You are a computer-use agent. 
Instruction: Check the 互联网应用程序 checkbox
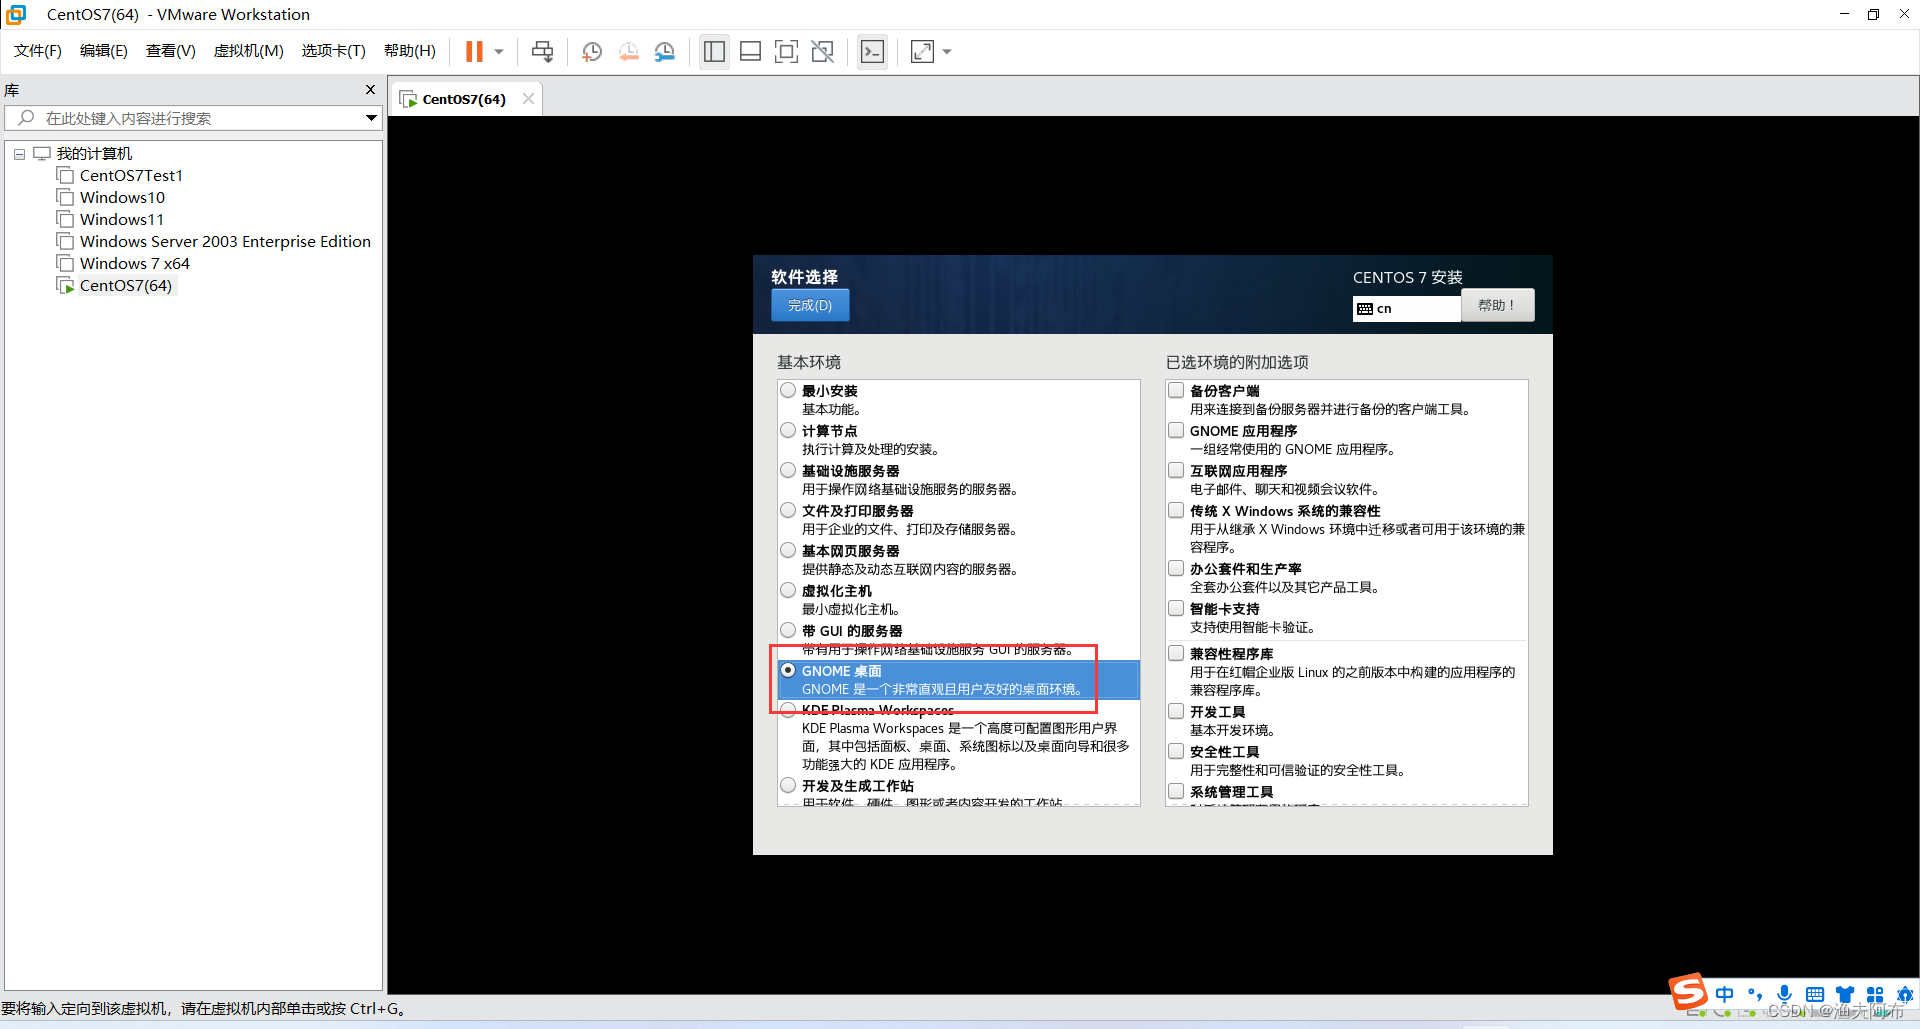[x=1176, y=471]
